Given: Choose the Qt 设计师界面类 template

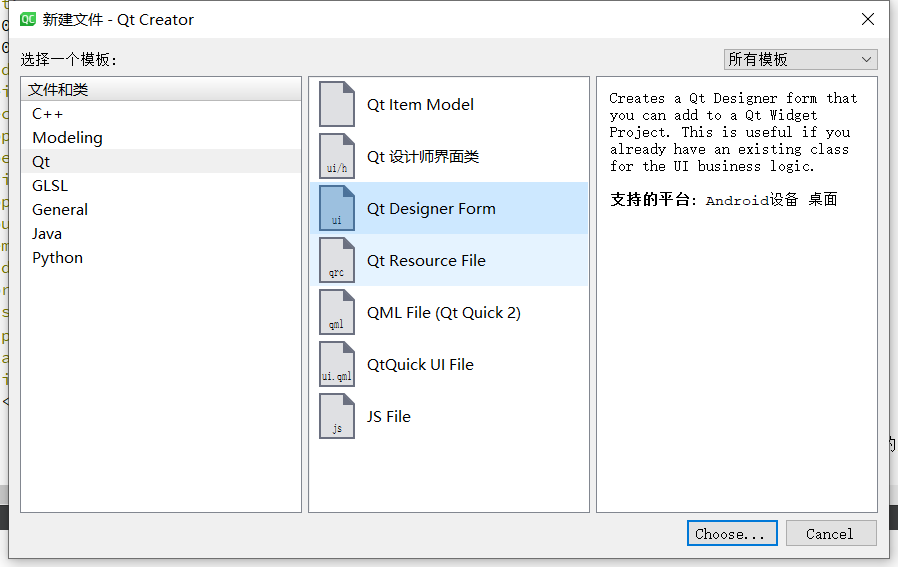Looking at the screenshot, I should click(x=449, y=156).
